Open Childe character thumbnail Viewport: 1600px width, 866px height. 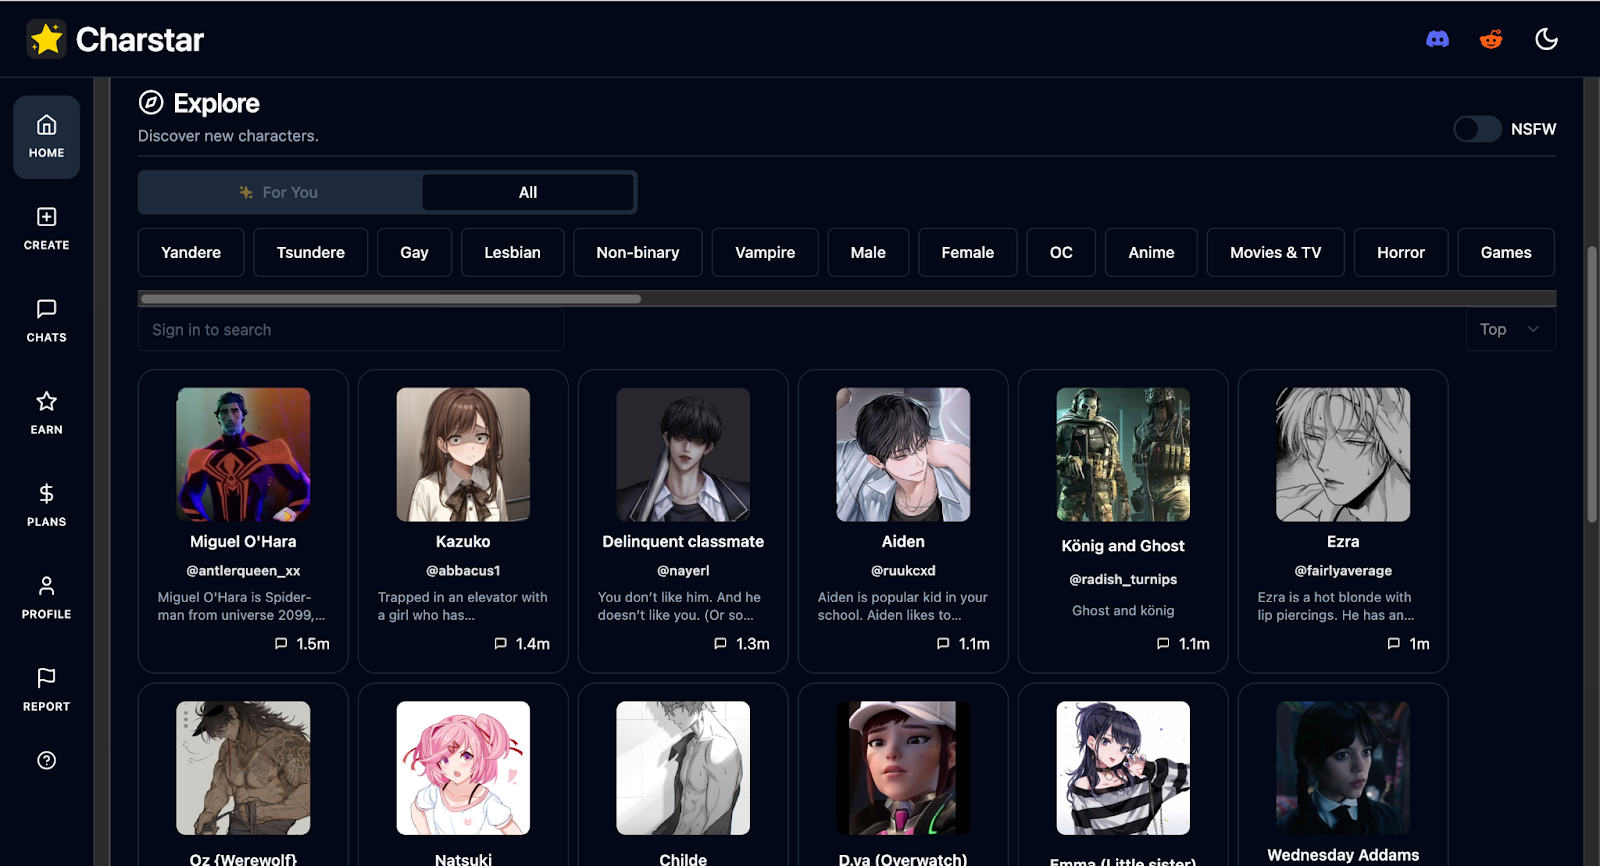click(683, 768)
